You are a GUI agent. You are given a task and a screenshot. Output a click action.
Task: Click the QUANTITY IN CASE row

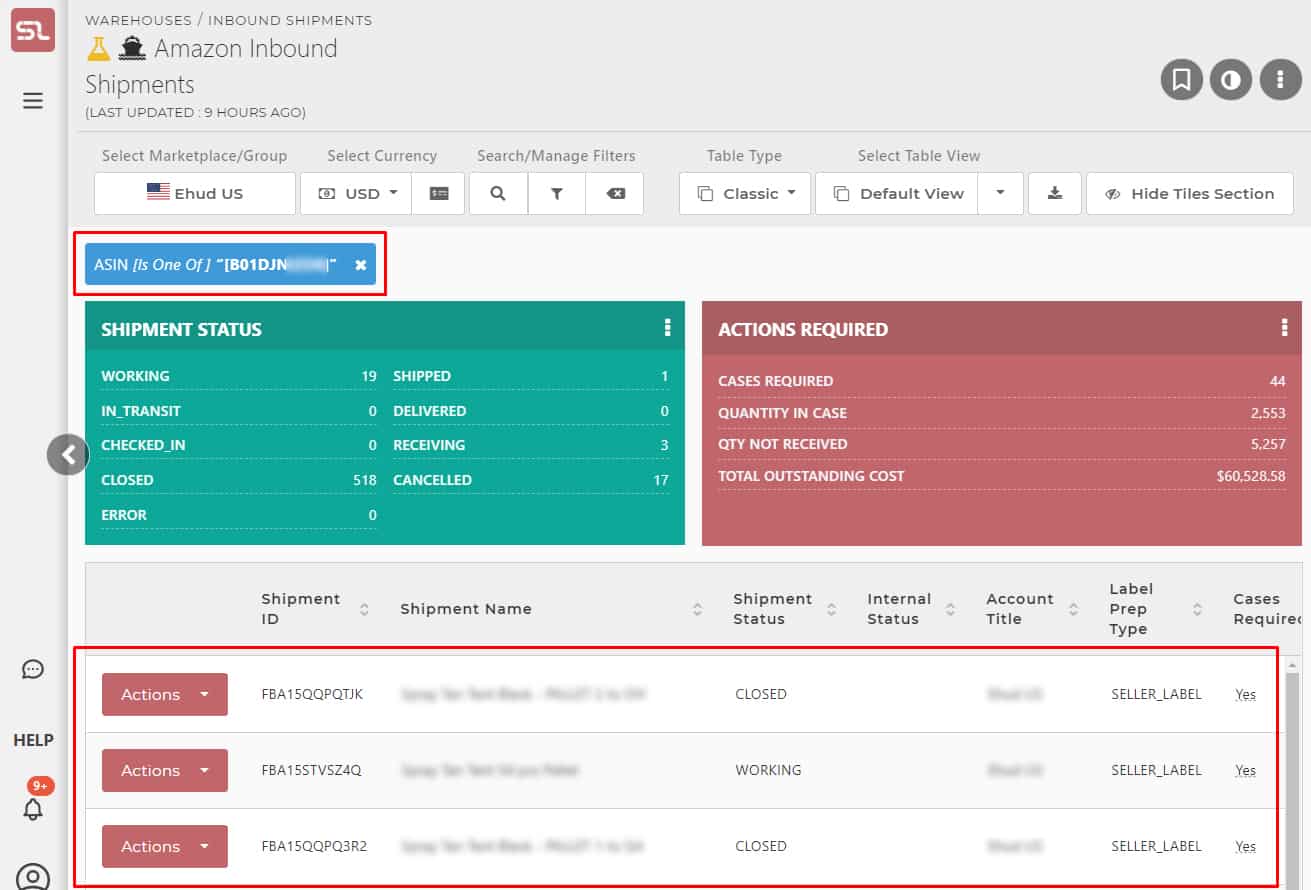[x=1002, y=413]
